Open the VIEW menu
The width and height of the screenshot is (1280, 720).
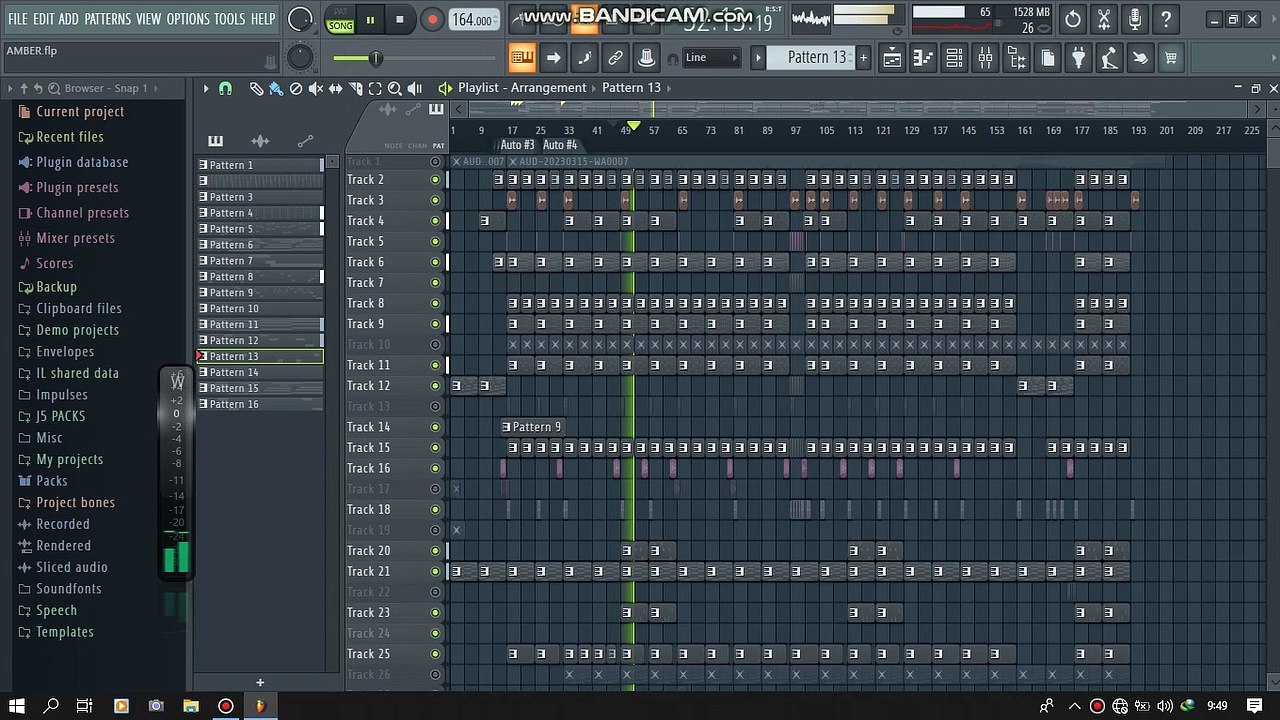148,19
